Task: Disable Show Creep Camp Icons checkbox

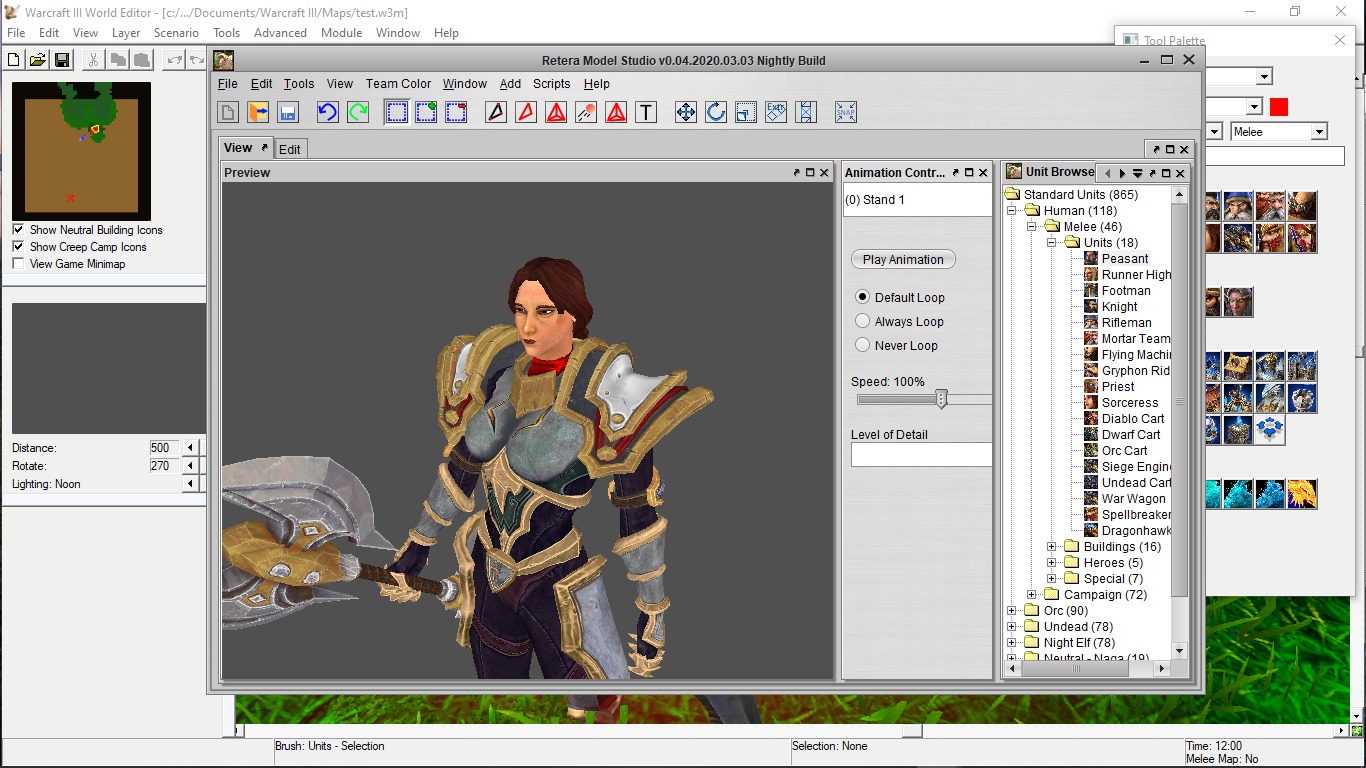Action: point(18,247)
